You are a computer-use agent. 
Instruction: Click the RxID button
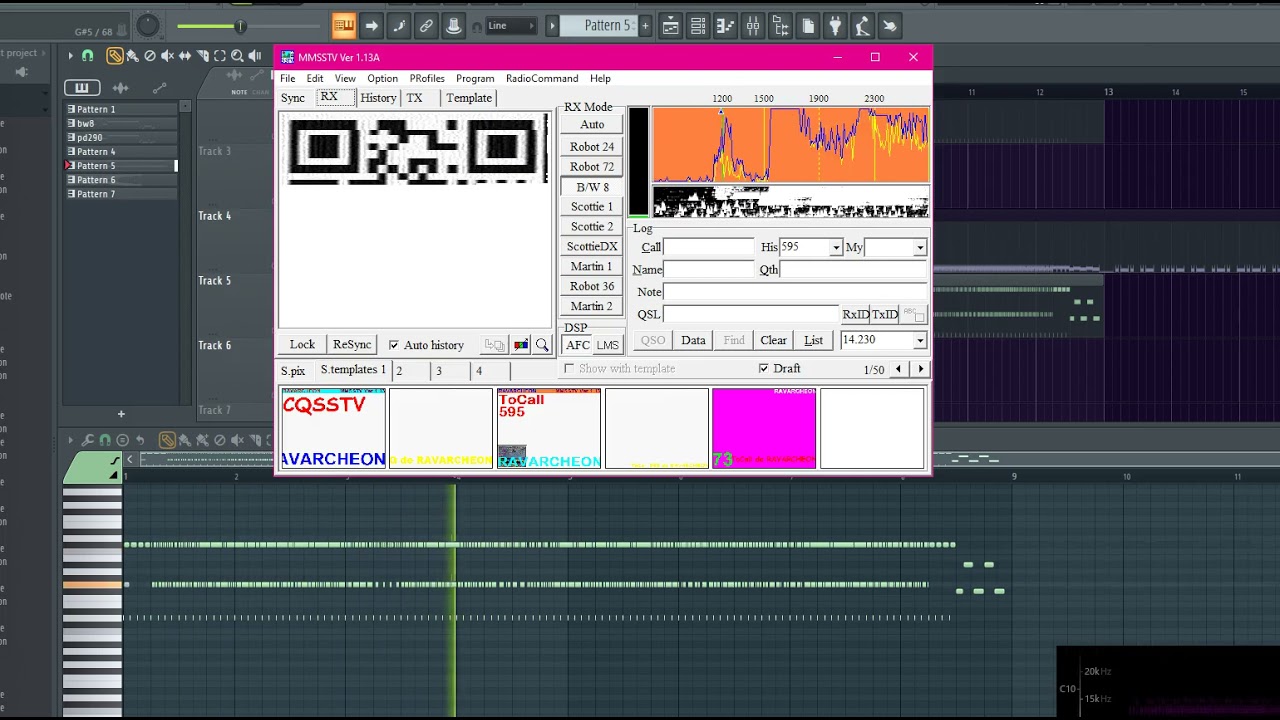coord(856,314)
